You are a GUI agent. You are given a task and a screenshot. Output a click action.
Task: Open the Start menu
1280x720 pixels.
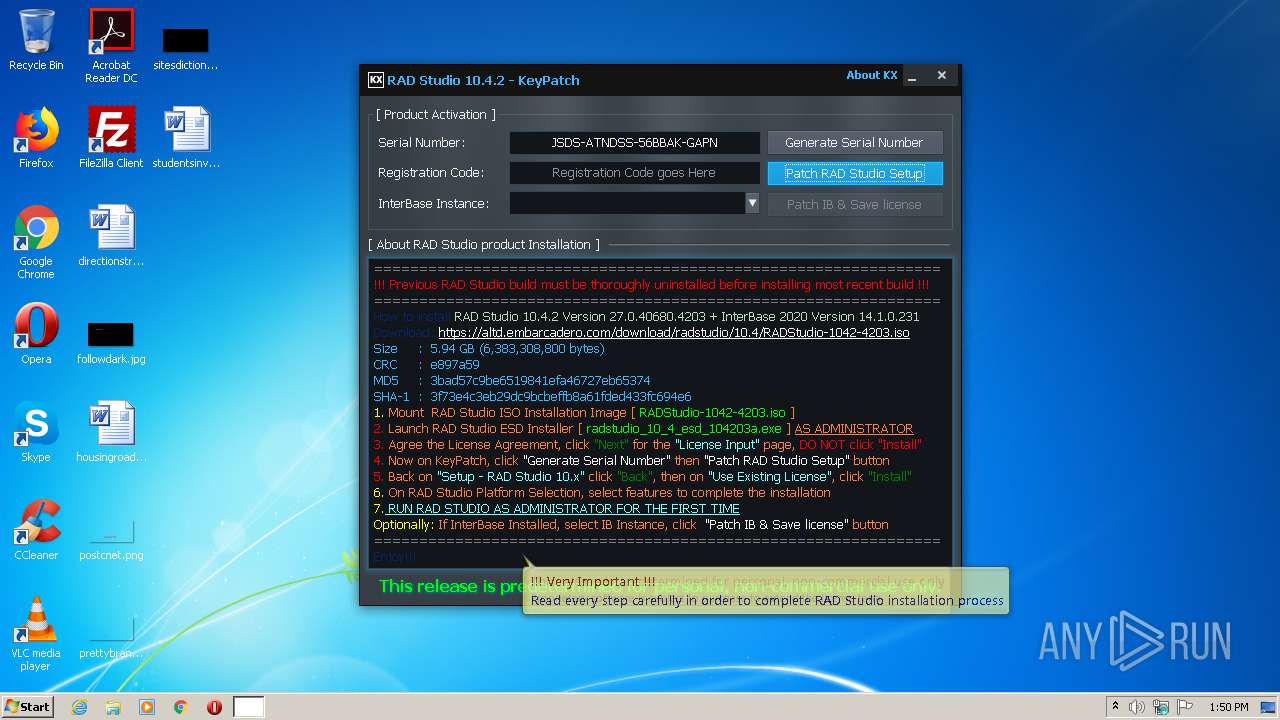28,707
